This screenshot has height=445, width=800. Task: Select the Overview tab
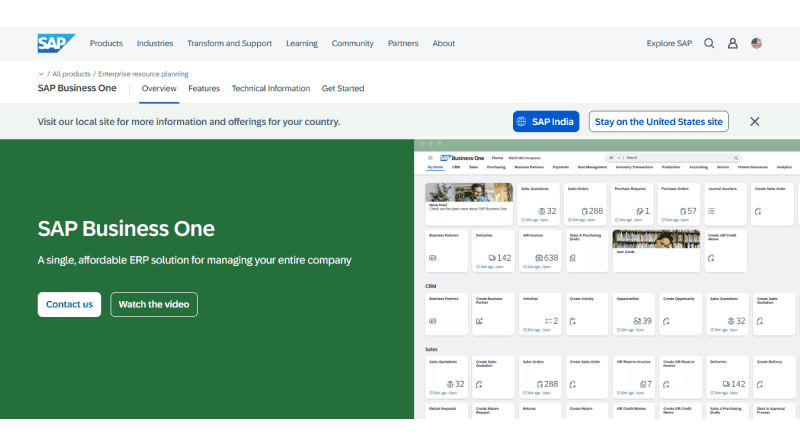(x=159, y=88)
